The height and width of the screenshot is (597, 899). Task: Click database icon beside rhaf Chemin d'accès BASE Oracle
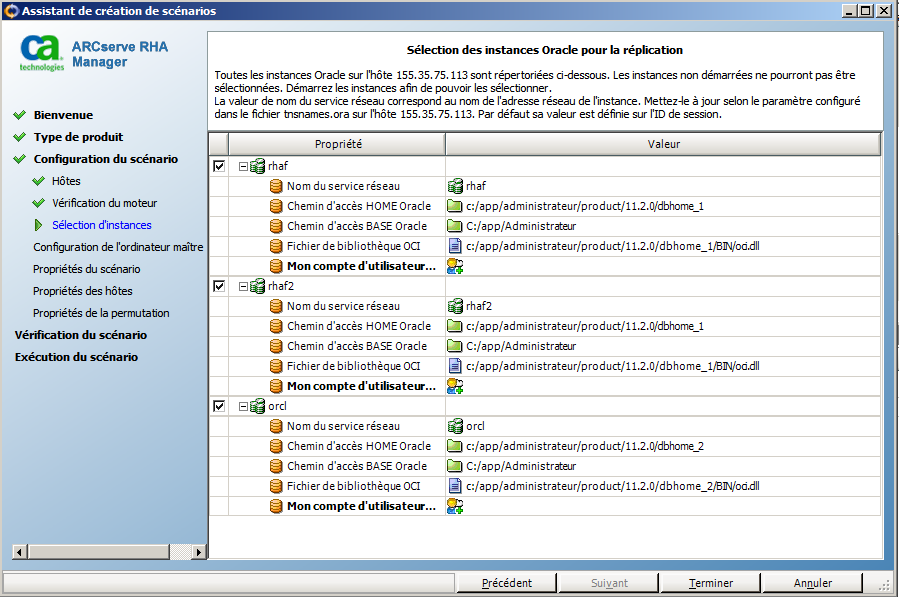coord(276,227)
